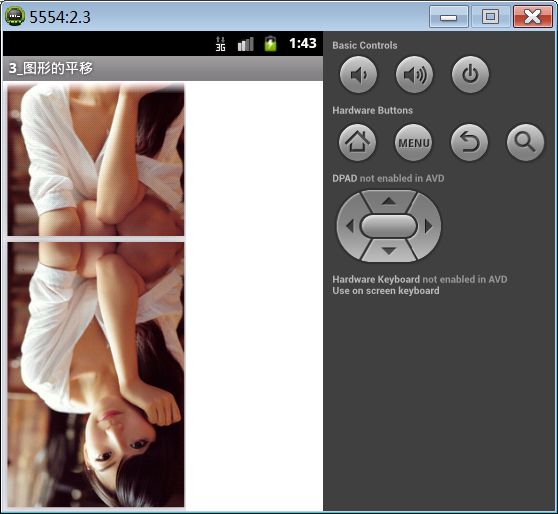Click the DPAD right arrow
This screenshot has width=558, height=514.
pos(428,226)
